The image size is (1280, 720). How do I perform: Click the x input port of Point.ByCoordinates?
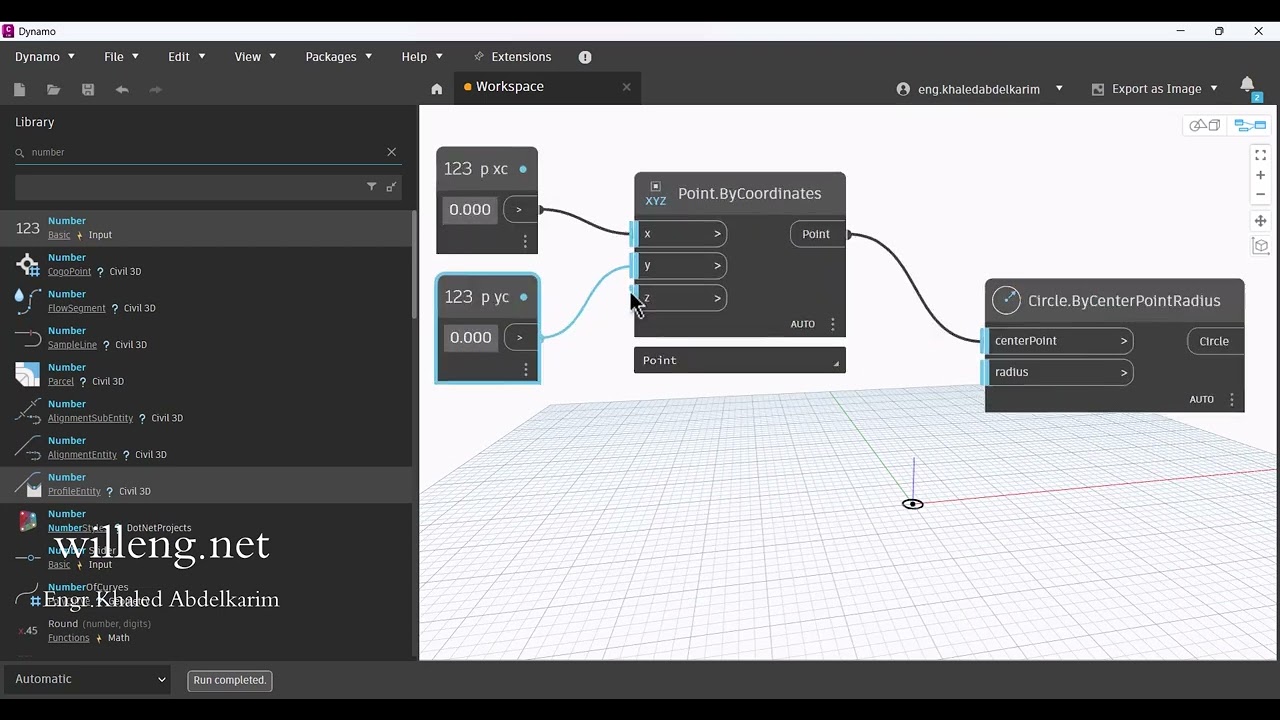[x=680, y=234]
